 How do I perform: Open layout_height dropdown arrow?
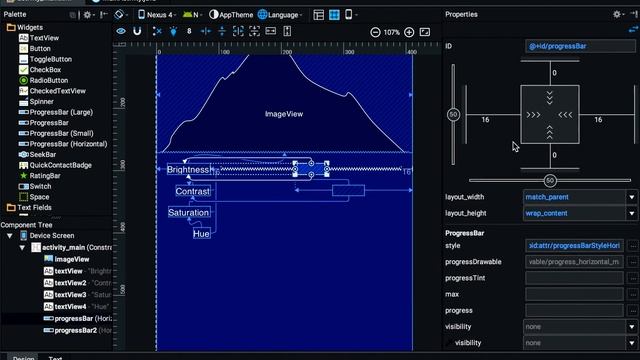(631, 213)
